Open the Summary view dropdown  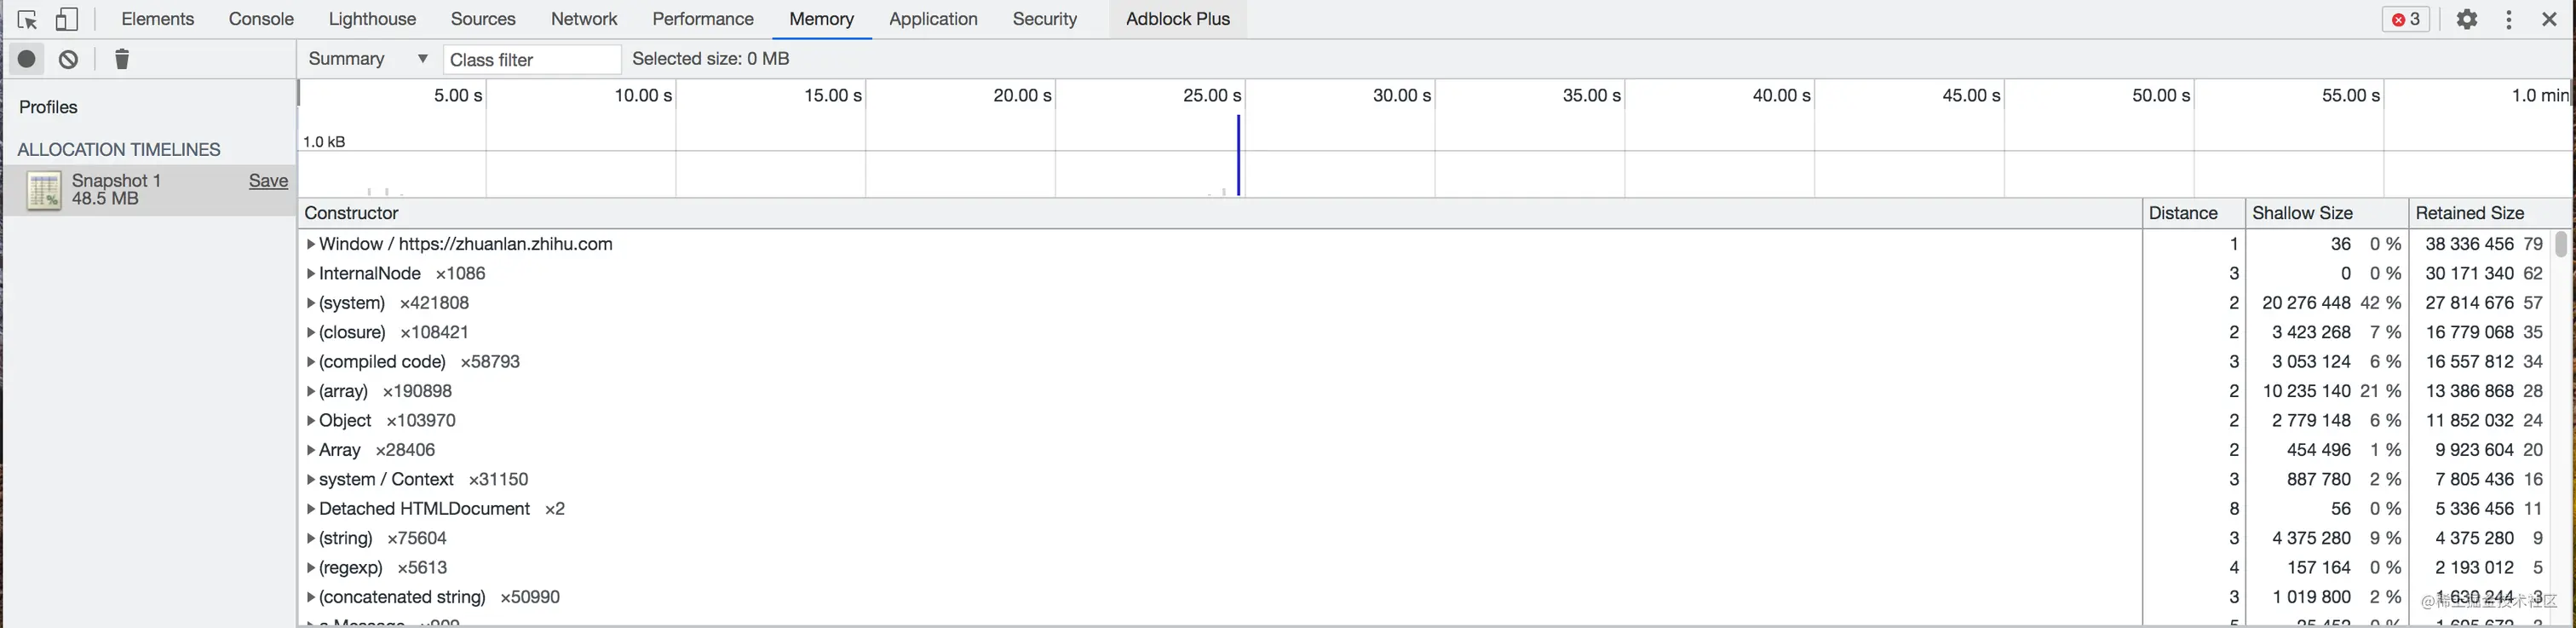coord(367,60)
